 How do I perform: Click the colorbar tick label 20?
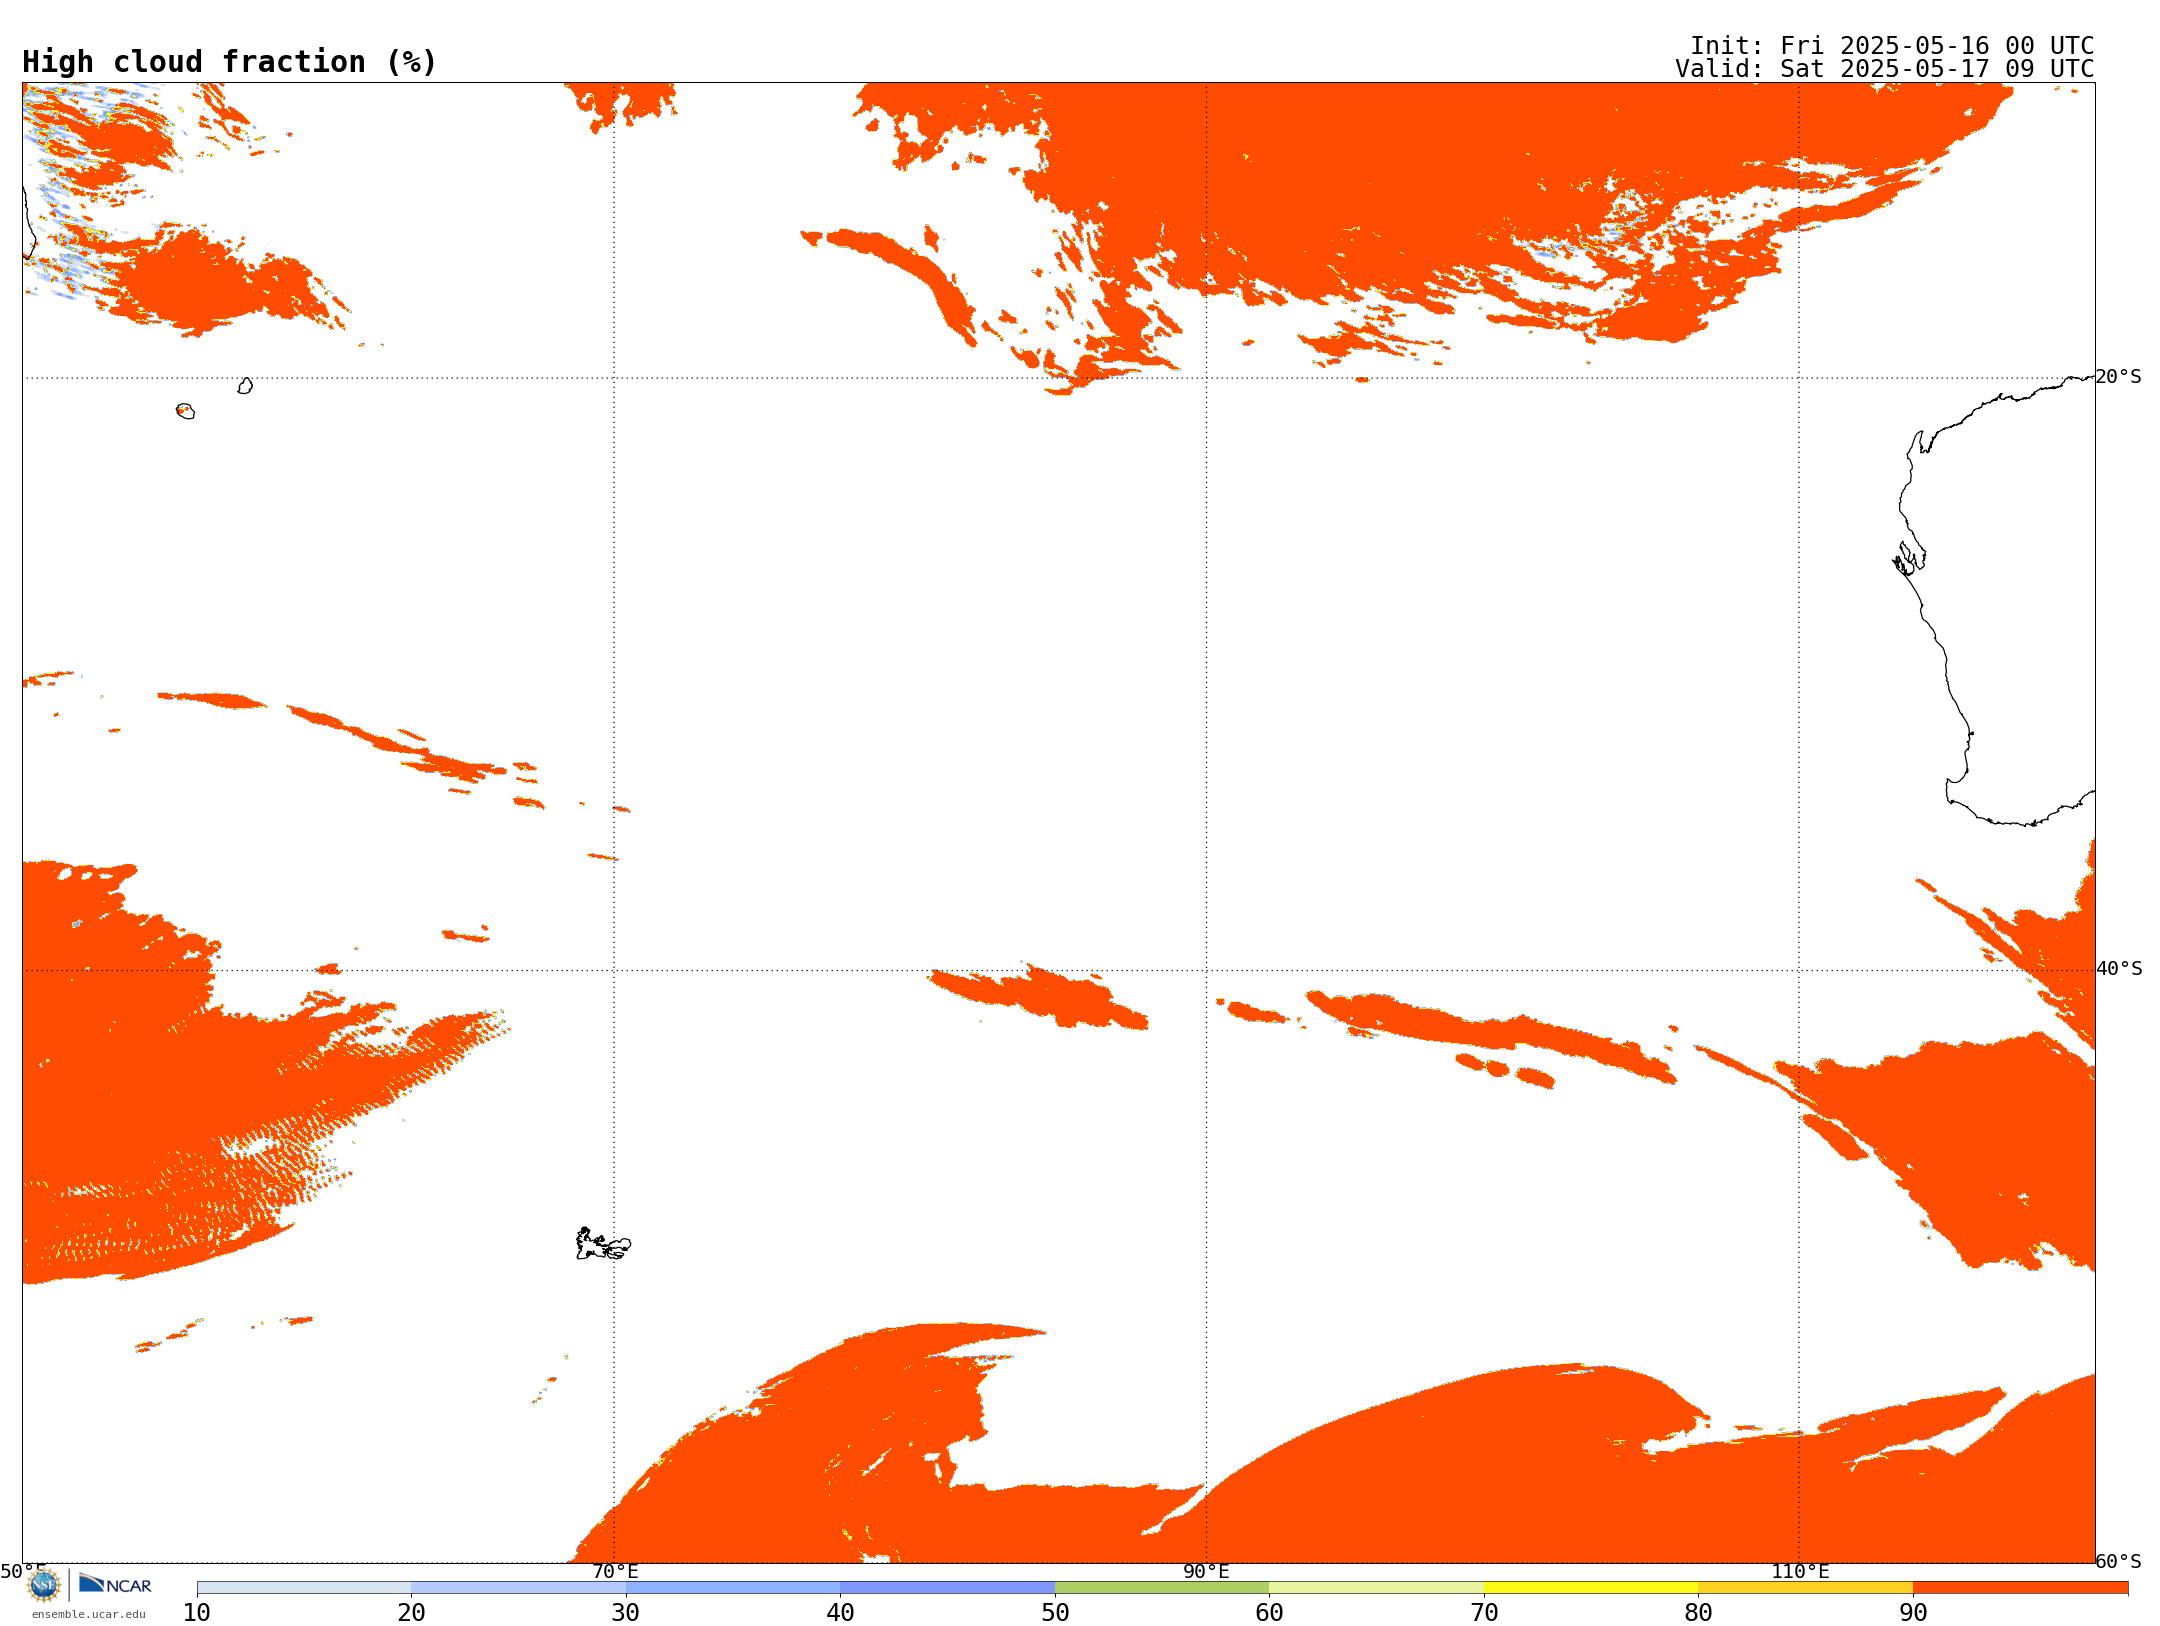pyautogui.click(x=411, y=1613)
